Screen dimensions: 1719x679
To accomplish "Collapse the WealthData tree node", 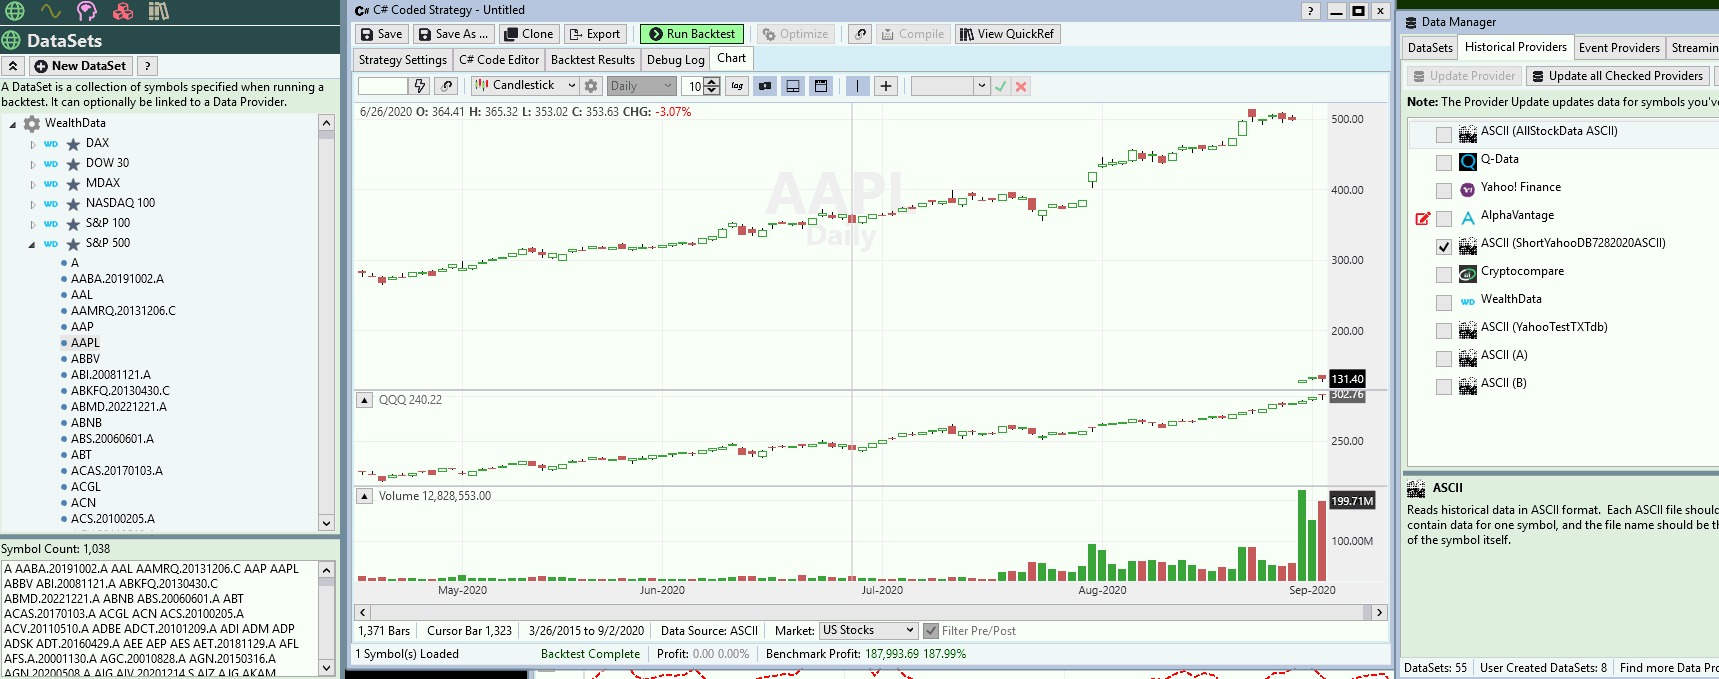I will pyautogui.click(x=12, y=124).
